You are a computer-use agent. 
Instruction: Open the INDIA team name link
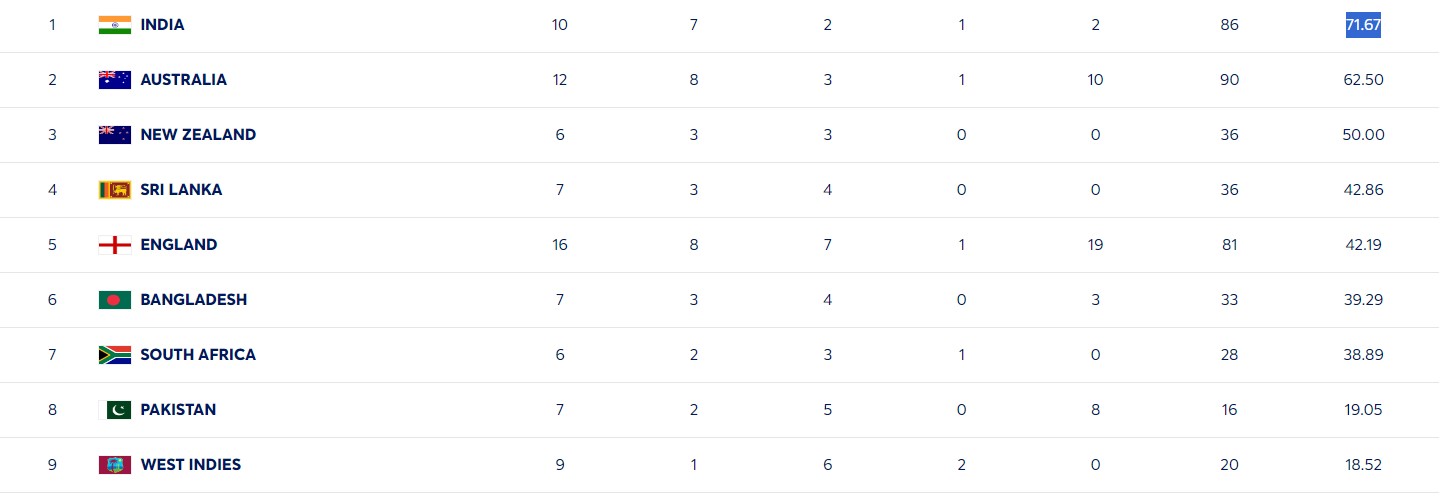coord(163,25)
